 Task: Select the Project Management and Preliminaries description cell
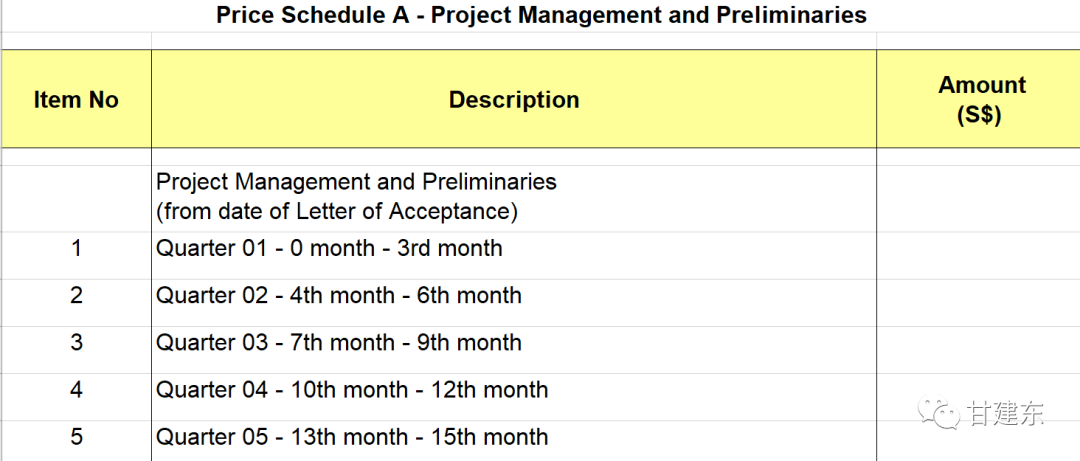514,198
